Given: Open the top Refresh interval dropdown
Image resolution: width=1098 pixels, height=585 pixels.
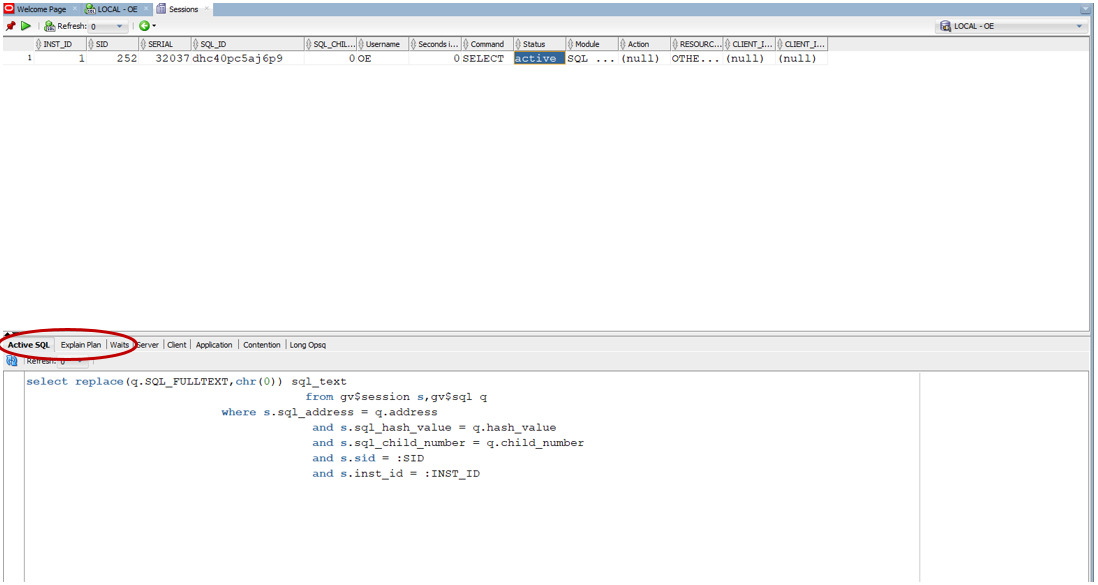Looking at the screenshot, I should click(108, 27).
